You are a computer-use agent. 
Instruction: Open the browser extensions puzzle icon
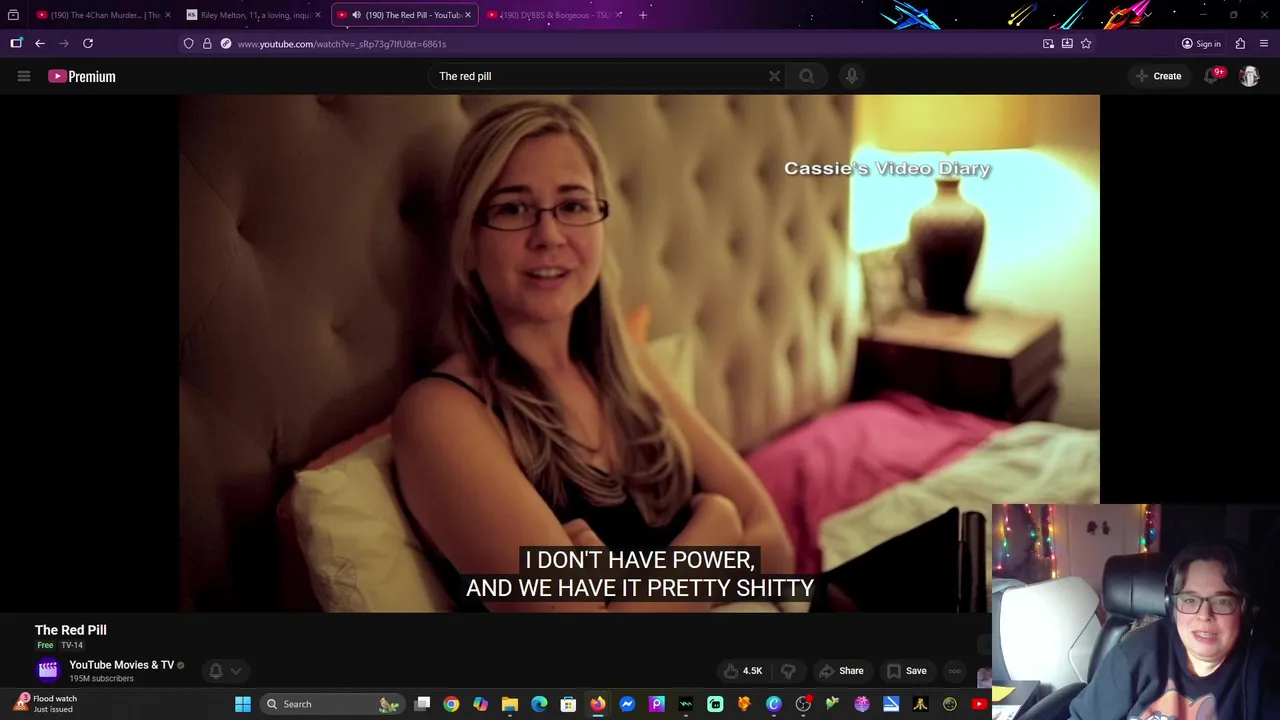[x=1240, y=44]
